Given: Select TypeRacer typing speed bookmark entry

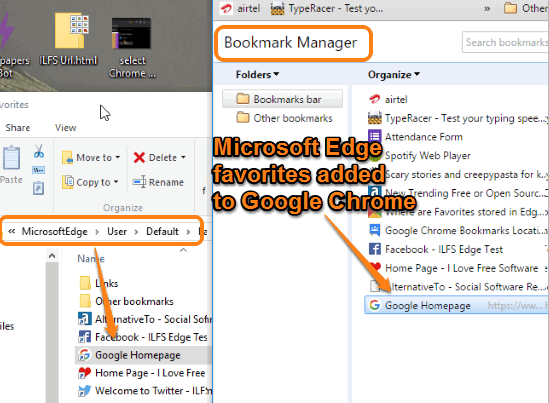Looking at the screenshot, I should (x=457, y=118).
